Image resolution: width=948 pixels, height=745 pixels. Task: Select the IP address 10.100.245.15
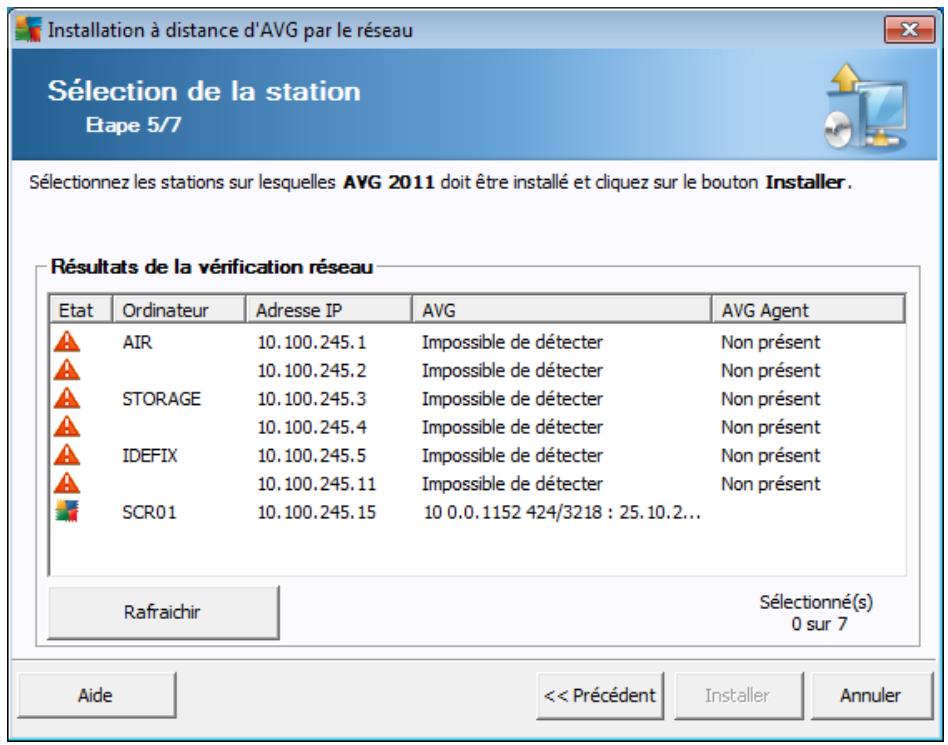[x=317, y=512]
